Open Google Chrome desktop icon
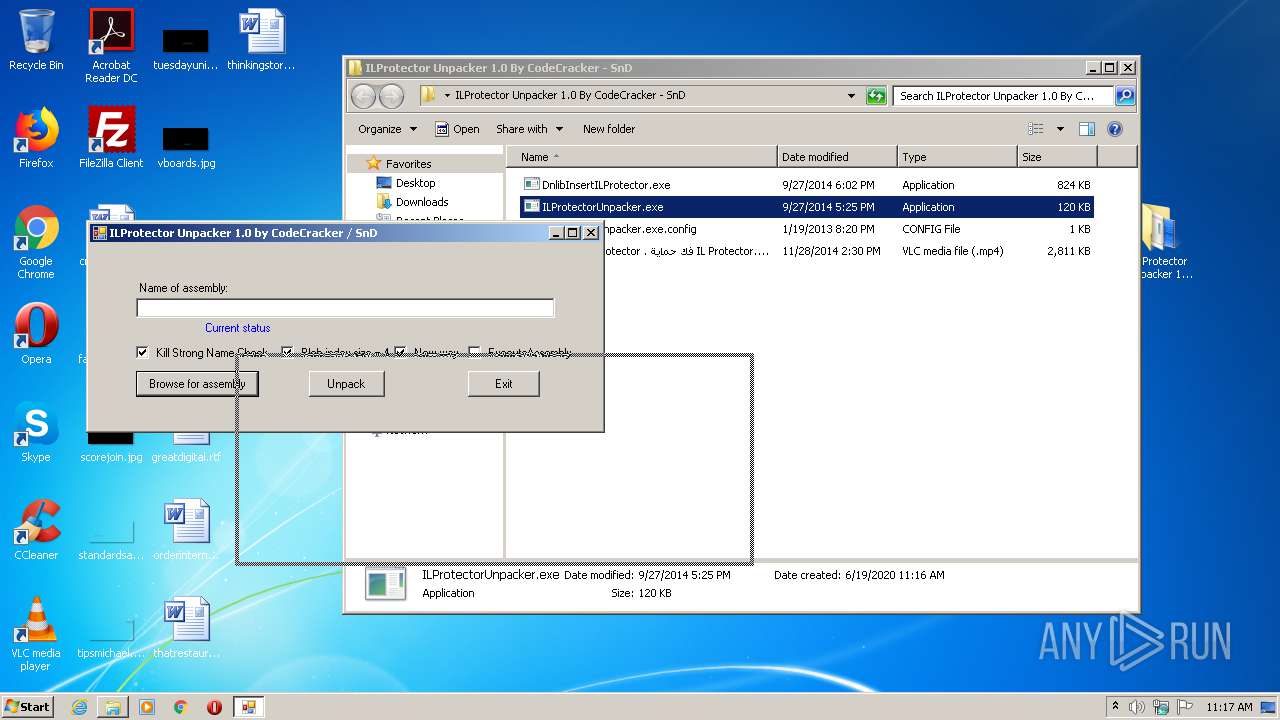 pyautogui.click(x=36, y=242)
